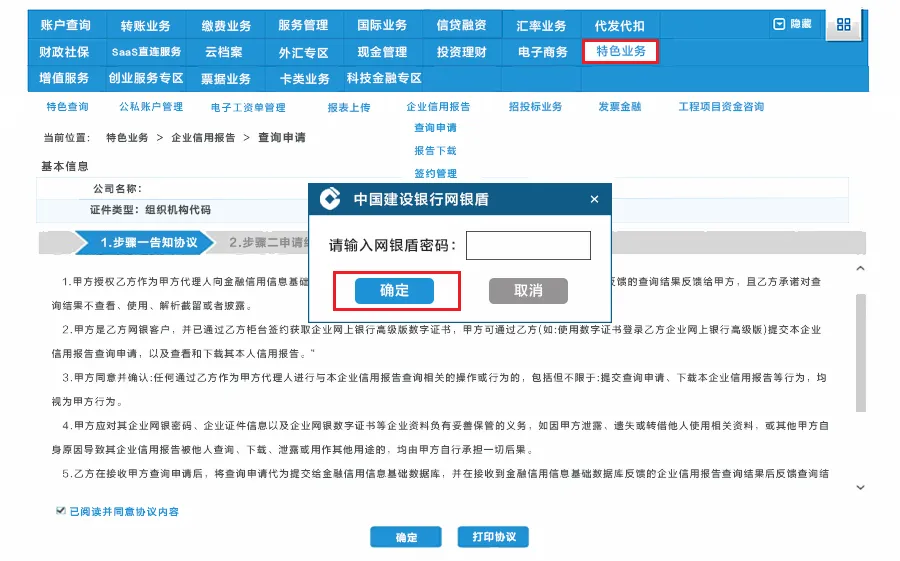Screen dimensions: 900x561
Task: Close the 中国建设银行网银盾 dialog
Action: 594,199
